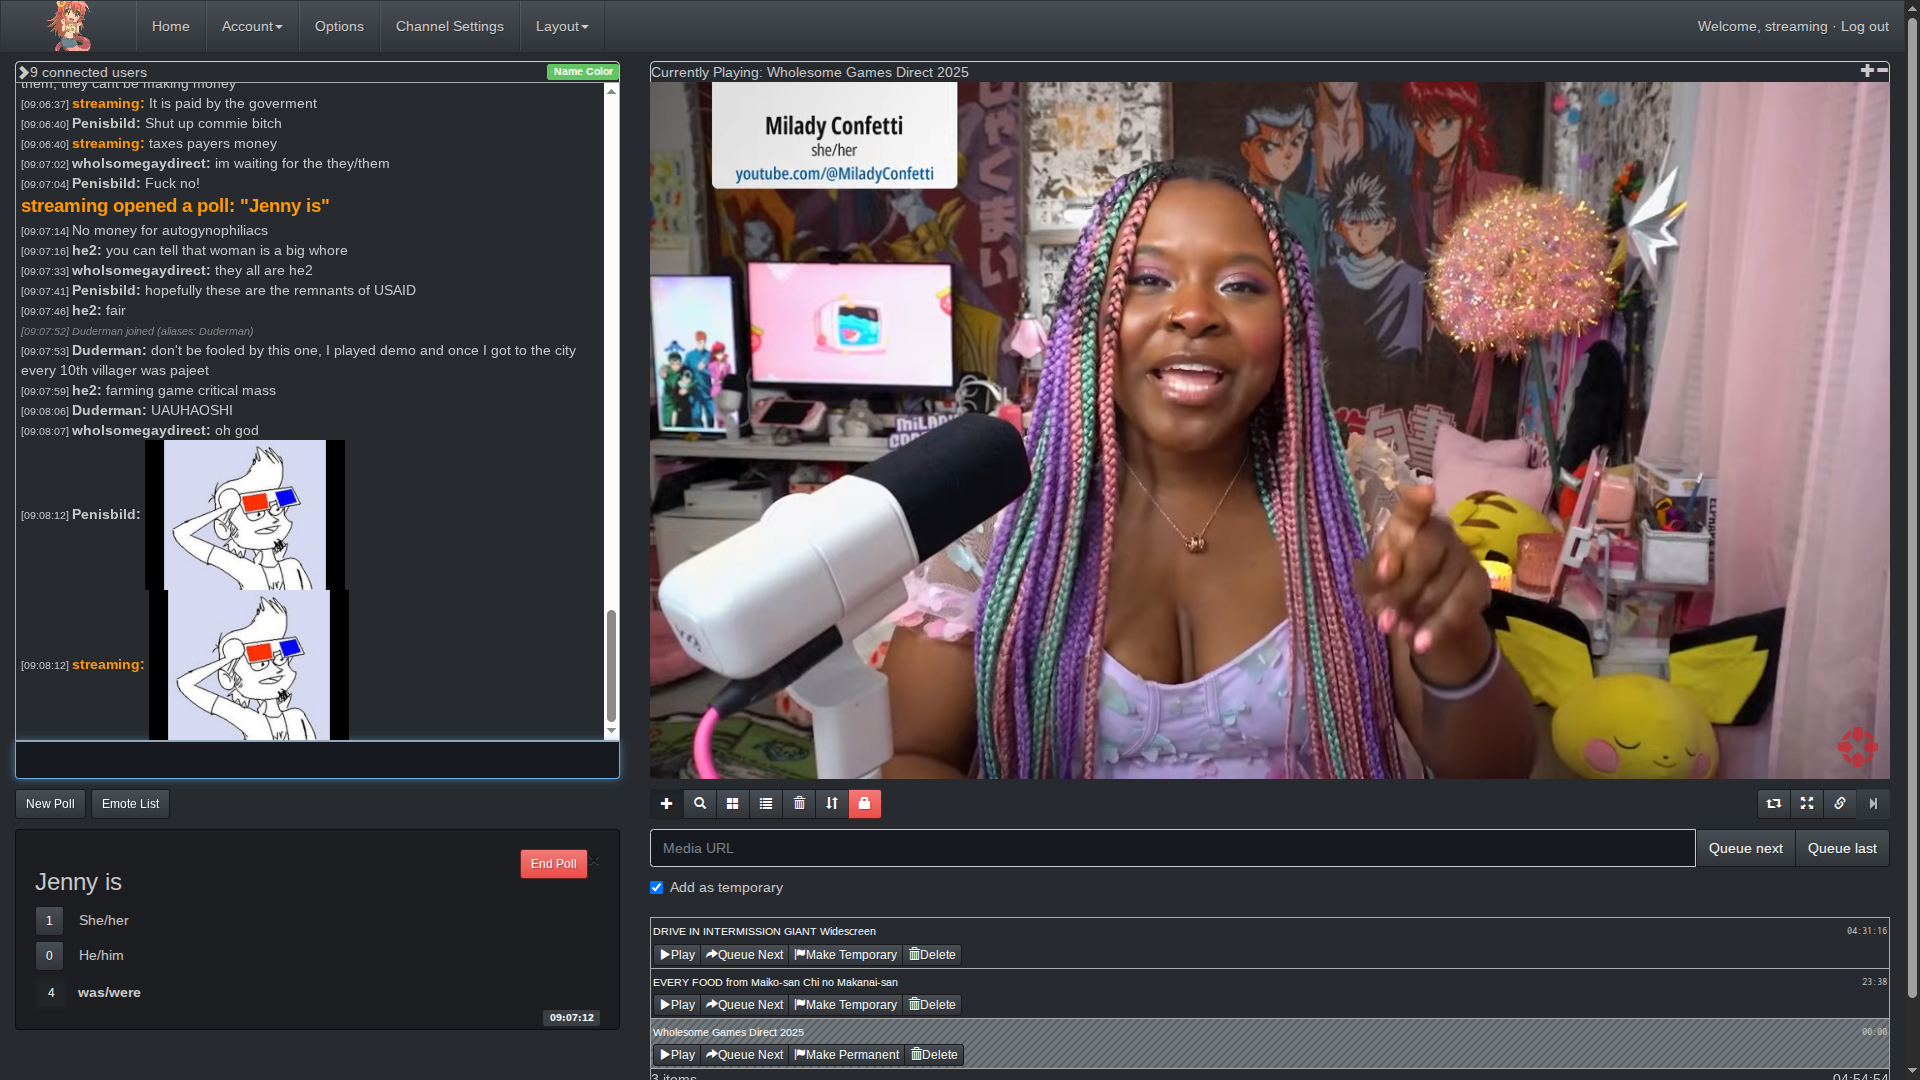This screenshot has height=1080, width=1920.
Task: Click the get playlist link icon
Action: [1840, 804]
